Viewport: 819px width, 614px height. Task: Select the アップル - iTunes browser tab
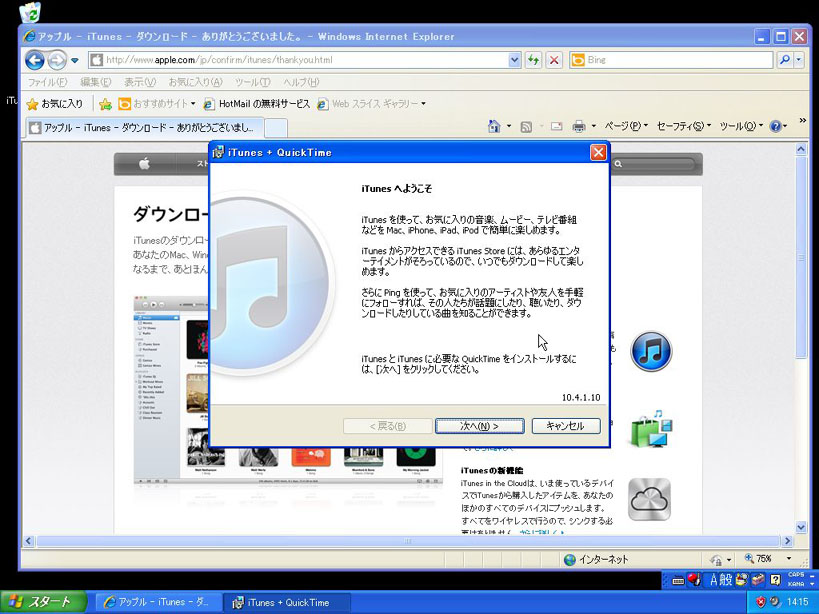(144, 127)
